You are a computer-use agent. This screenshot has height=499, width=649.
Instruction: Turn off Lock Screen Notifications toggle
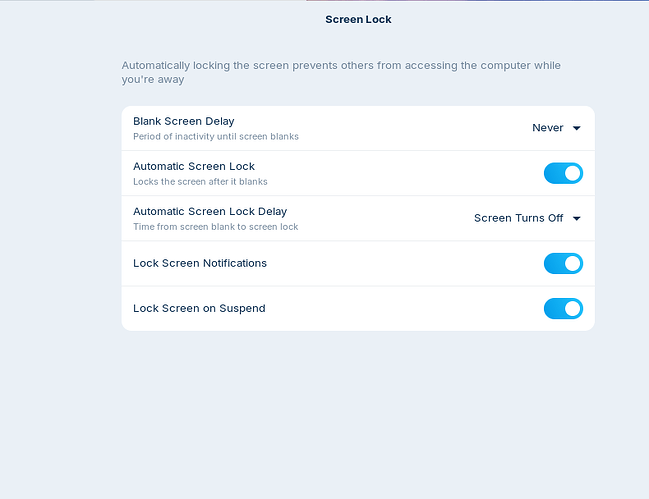coord(563,263)
